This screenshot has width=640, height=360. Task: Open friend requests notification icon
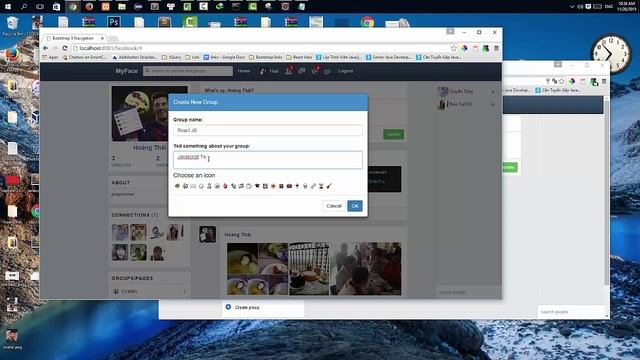tap(289, 71)
